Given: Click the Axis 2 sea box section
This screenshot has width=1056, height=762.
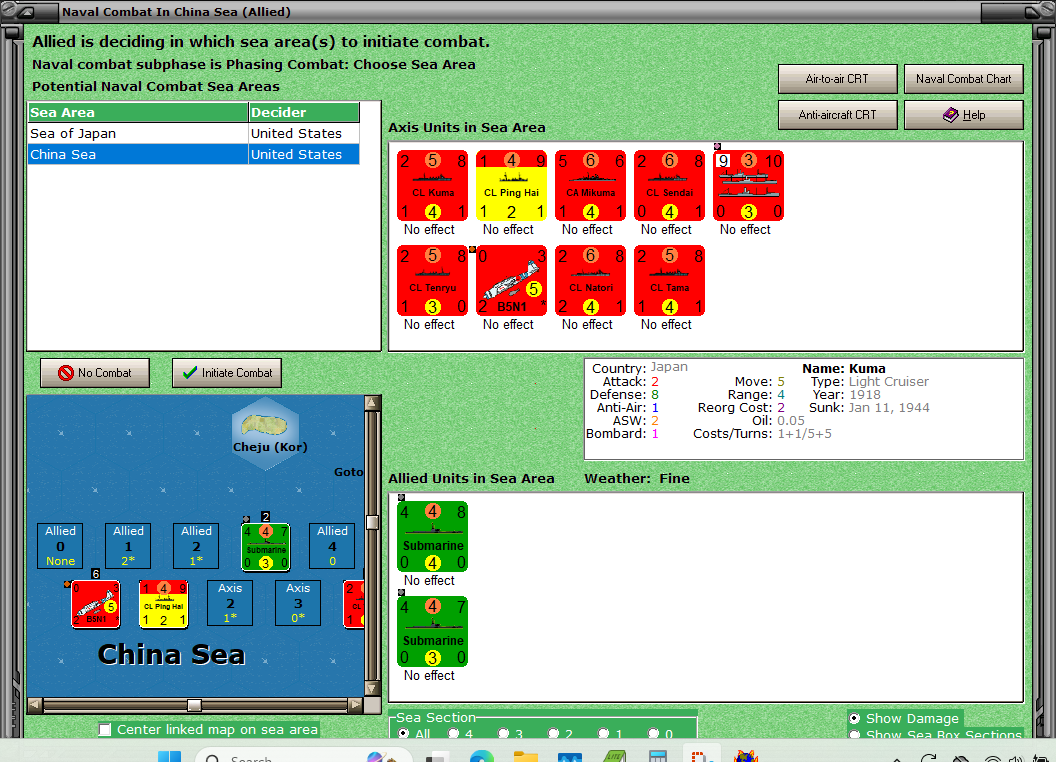Looking at the screenshot, I should (x=230, y=603).
